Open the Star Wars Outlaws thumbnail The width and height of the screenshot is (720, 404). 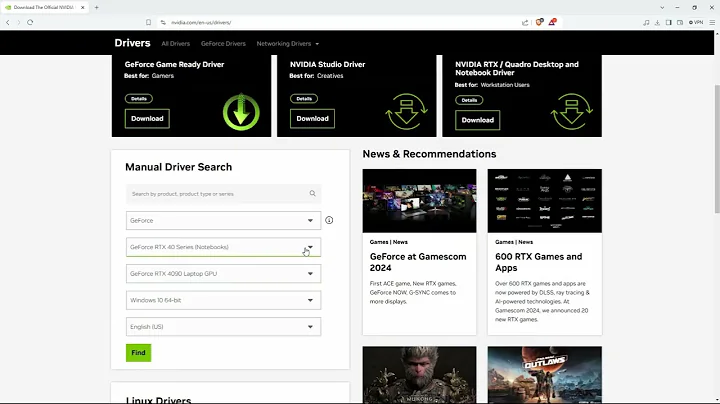(x=545, y=375)
